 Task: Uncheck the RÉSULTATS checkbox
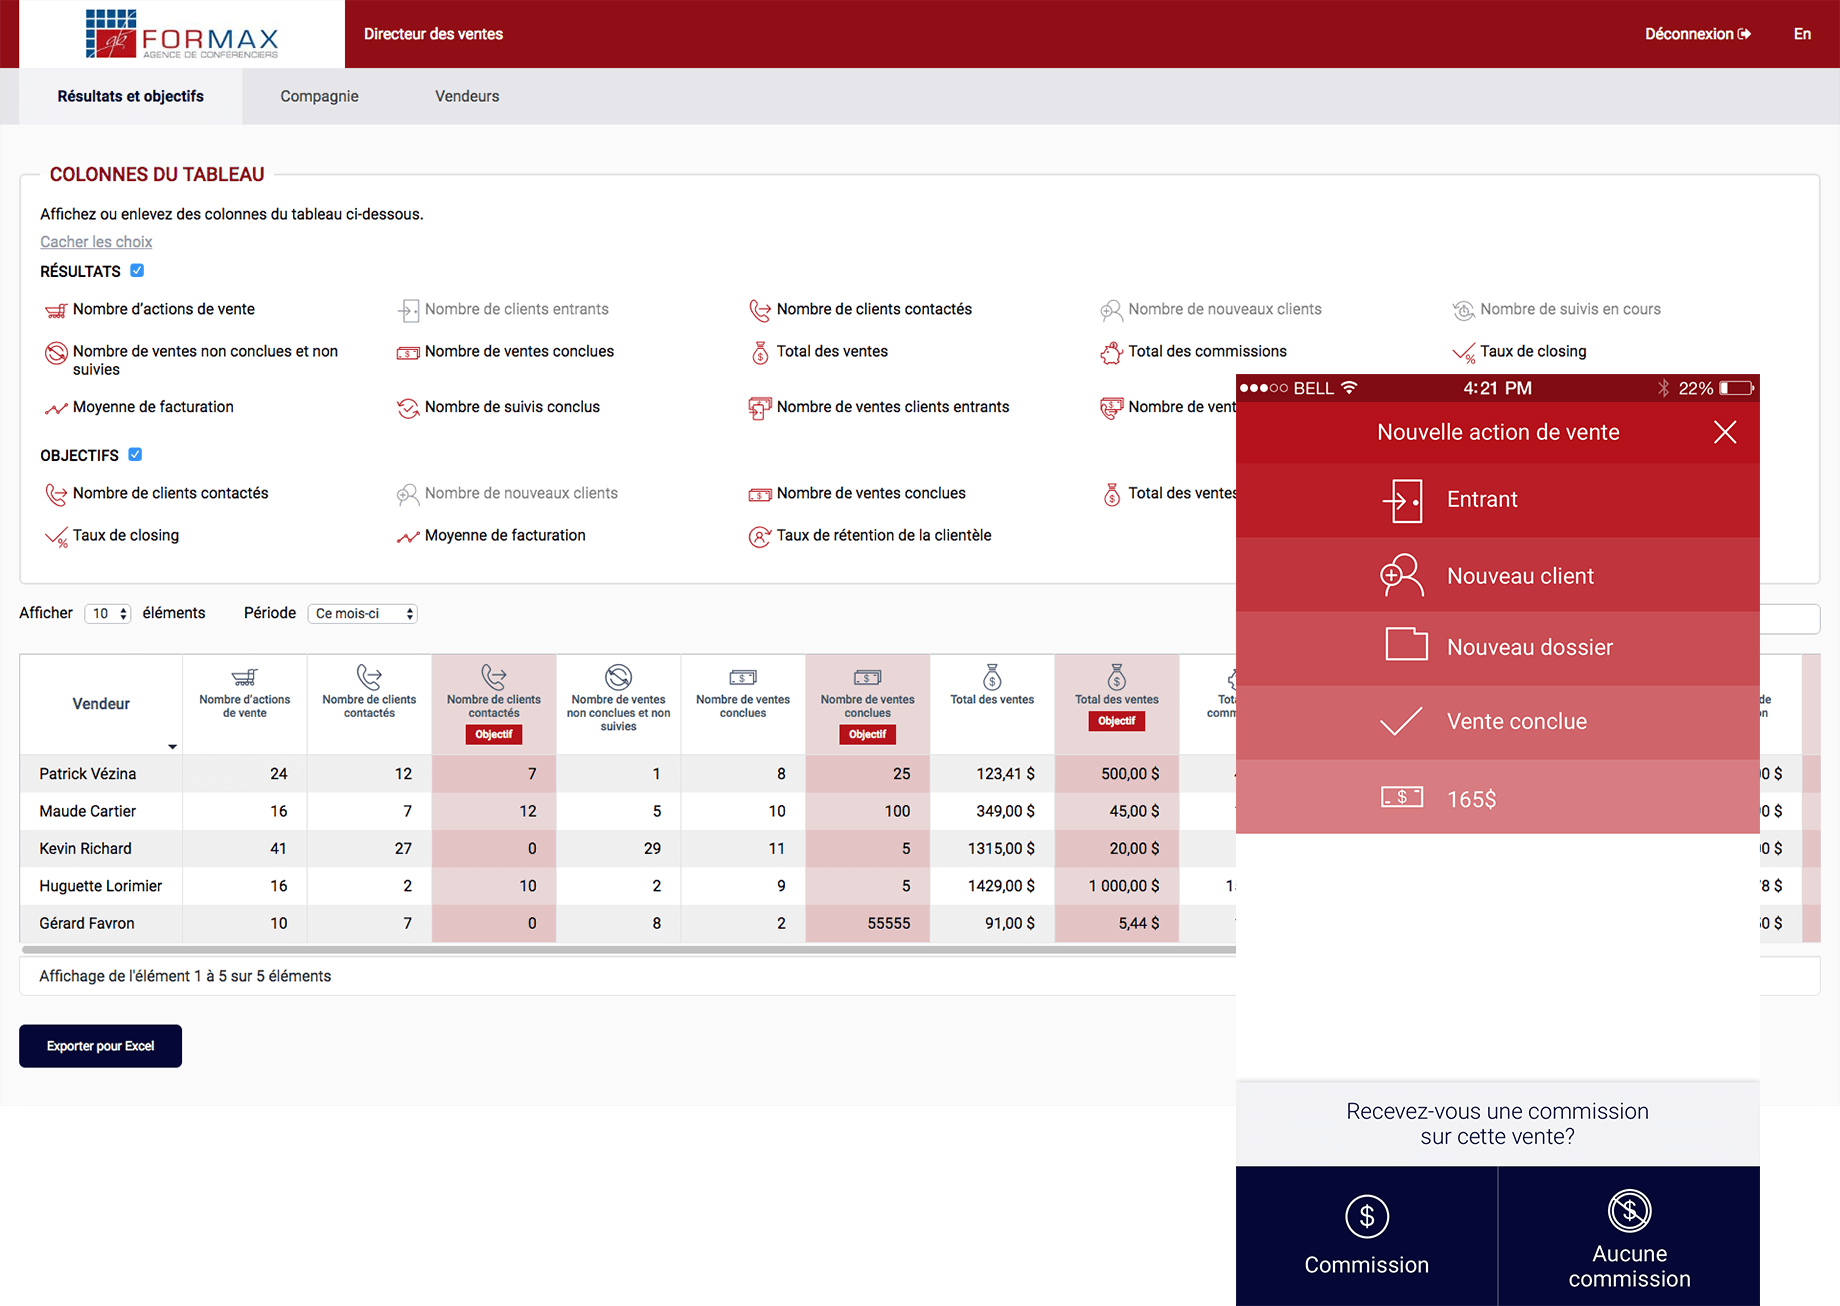click(x=137, y=271)
